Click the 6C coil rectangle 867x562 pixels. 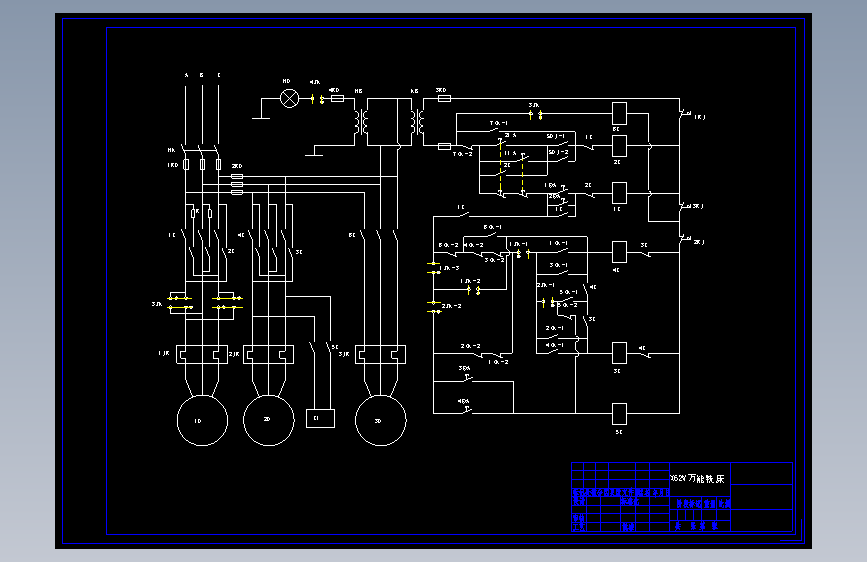click(x=619, y=113)
